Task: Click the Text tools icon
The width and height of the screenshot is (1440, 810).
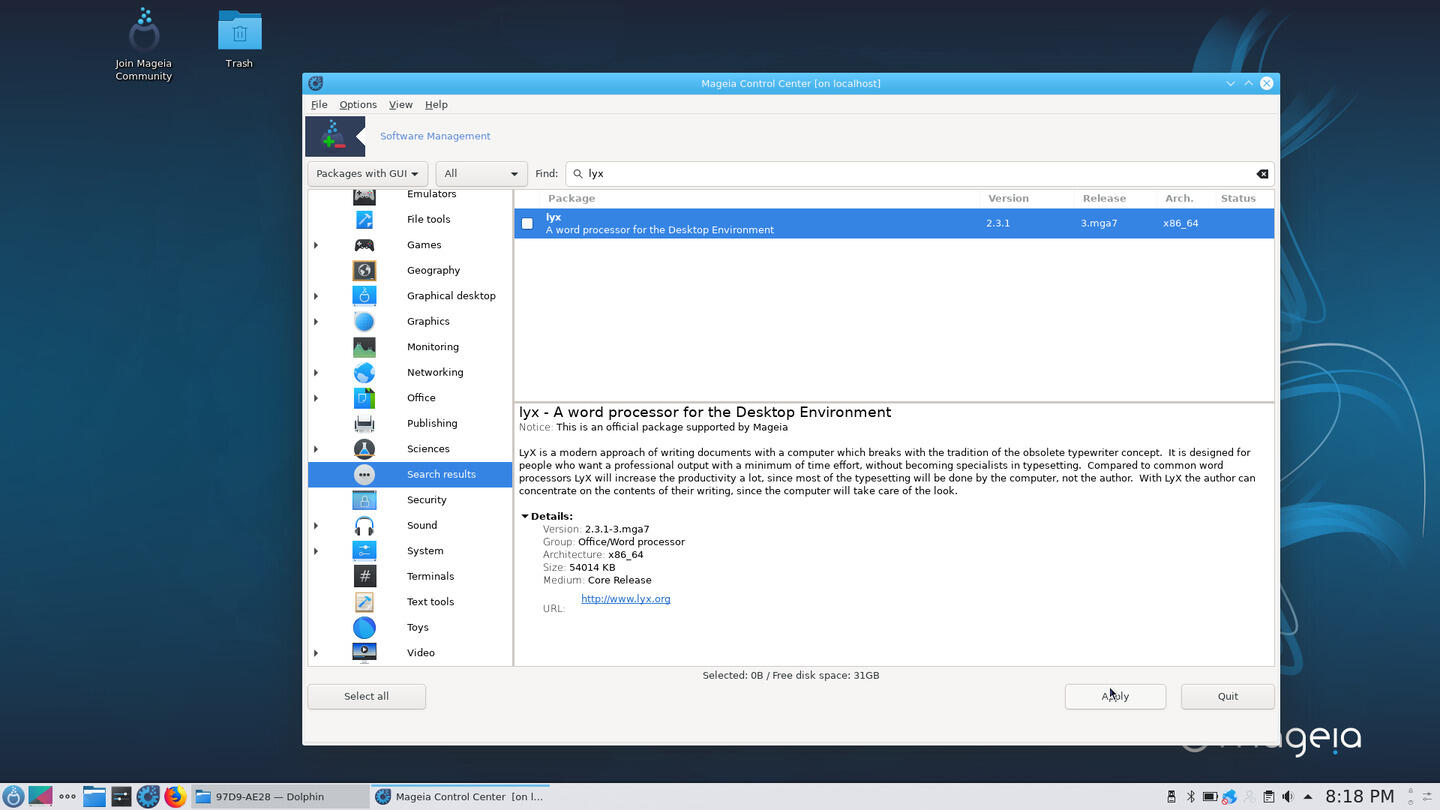Action: (364, 602)
